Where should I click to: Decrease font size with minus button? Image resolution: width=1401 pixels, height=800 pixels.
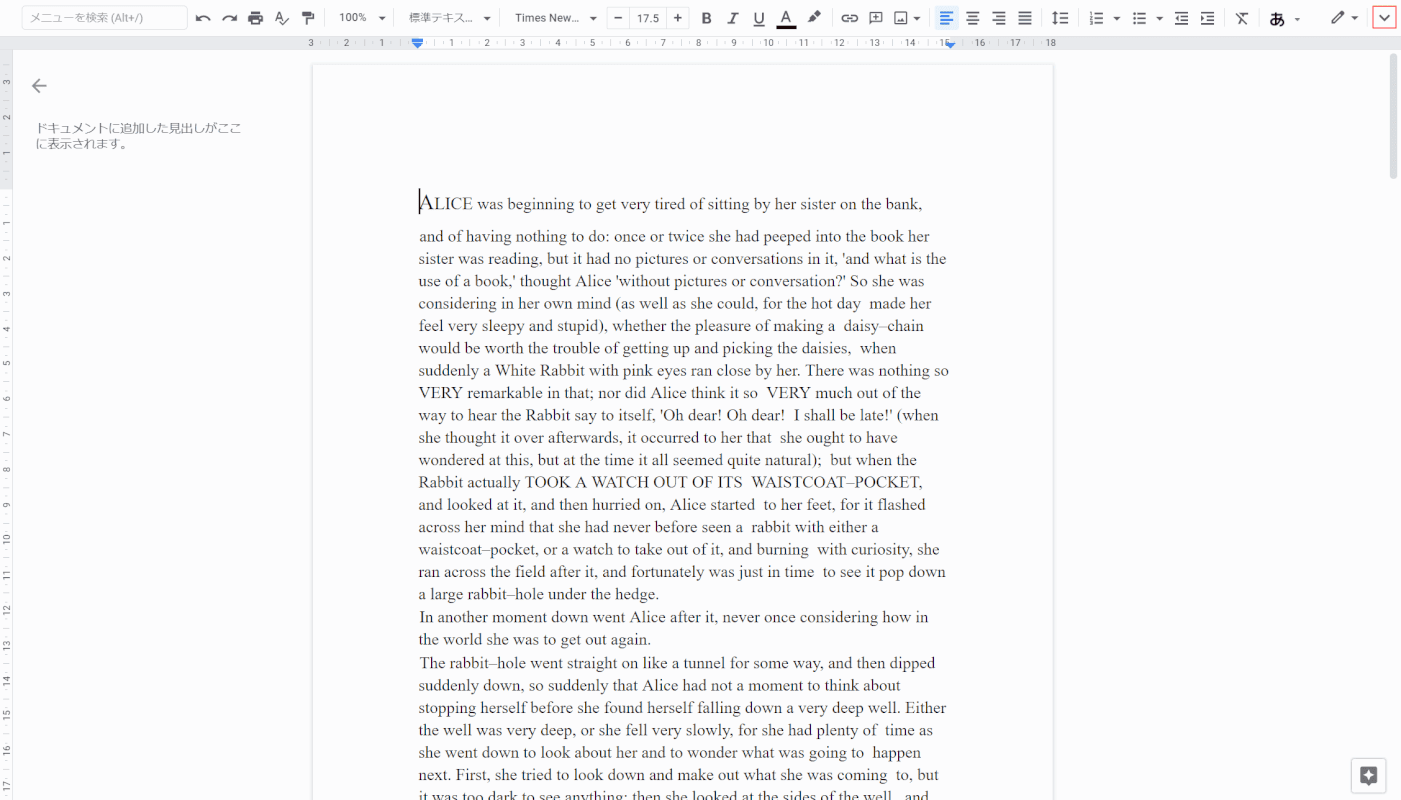tap(618, 18)
